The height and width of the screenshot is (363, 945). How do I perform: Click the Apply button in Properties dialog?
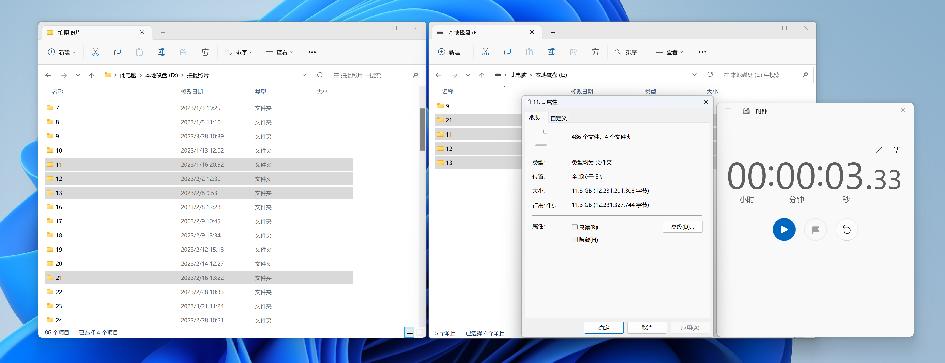(690, 327)
